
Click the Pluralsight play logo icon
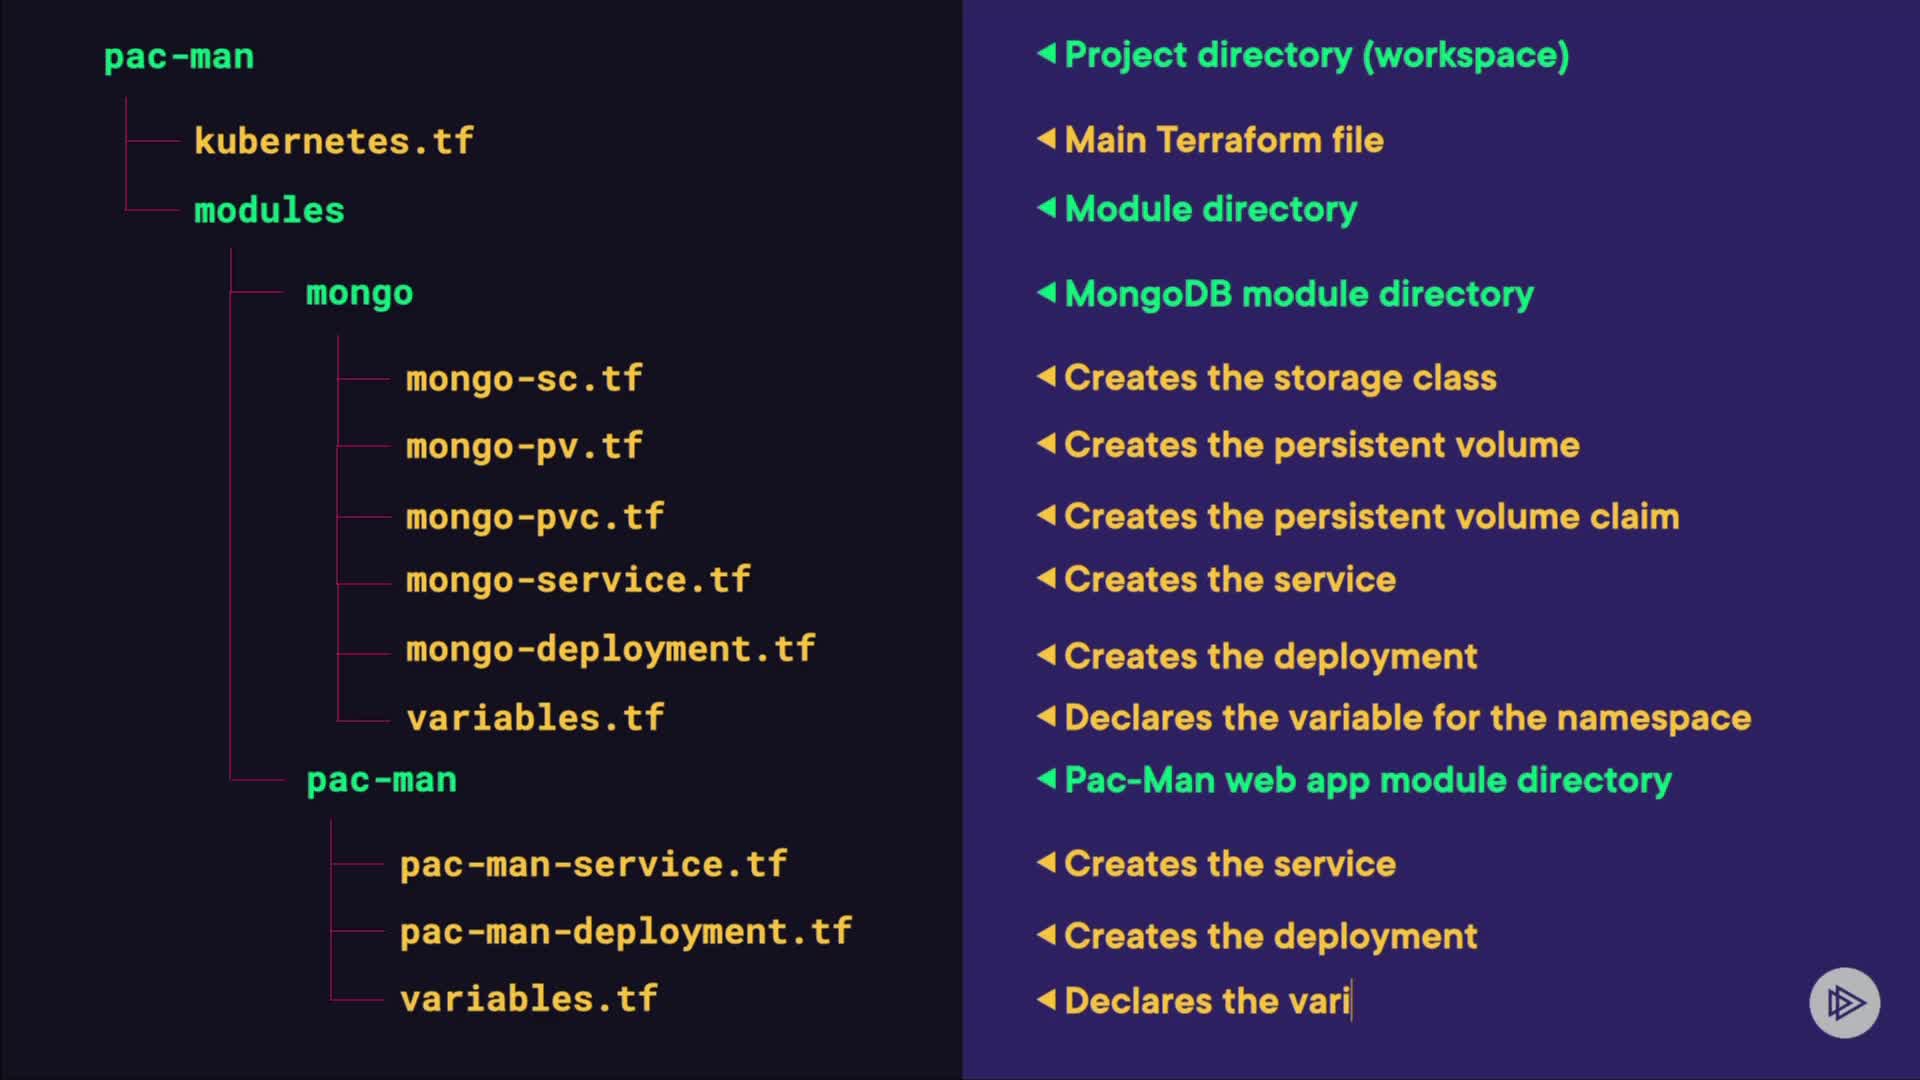click(x=1844, y=1002)
